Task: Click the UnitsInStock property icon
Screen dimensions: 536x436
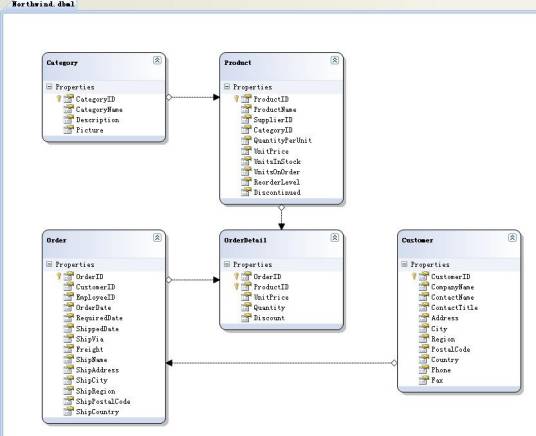Action: click(x=246, y=161)
